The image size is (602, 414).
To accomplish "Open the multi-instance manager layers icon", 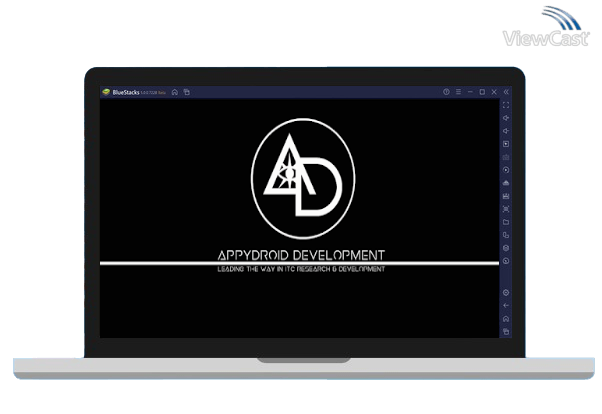I will [506, 248].
